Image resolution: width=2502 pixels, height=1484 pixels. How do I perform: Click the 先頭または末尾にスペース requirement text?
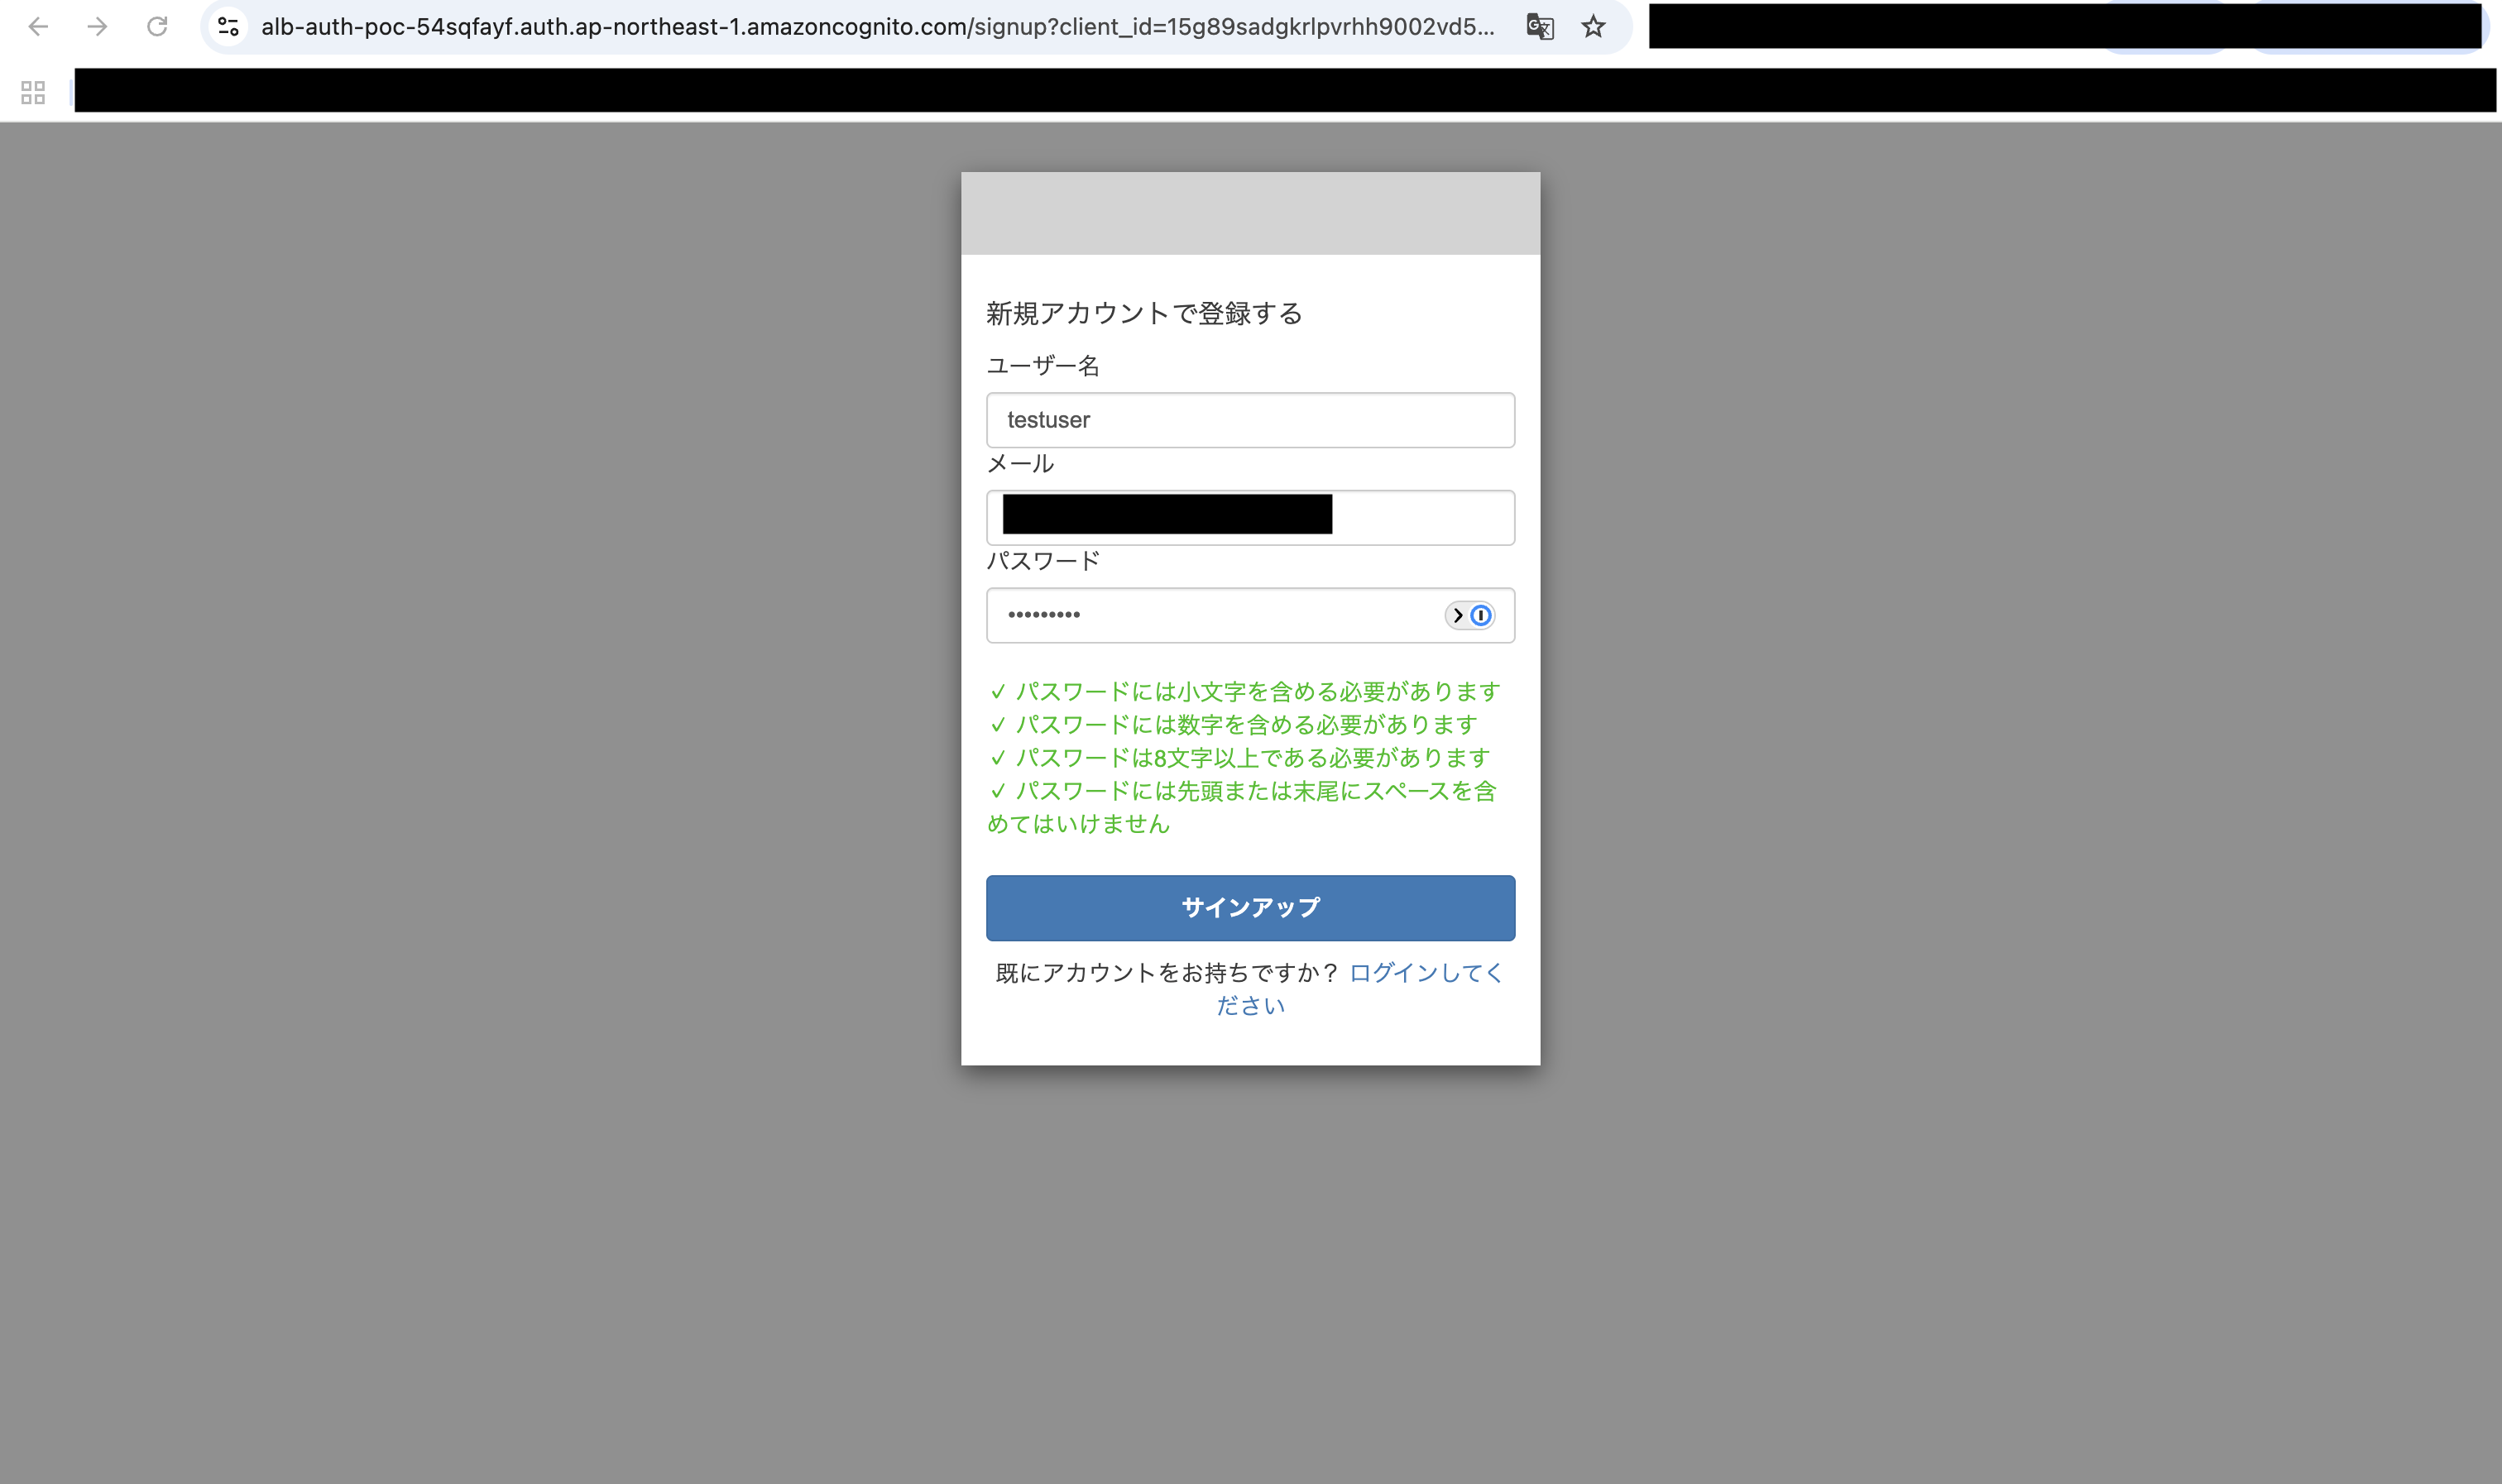(1241, 807)
